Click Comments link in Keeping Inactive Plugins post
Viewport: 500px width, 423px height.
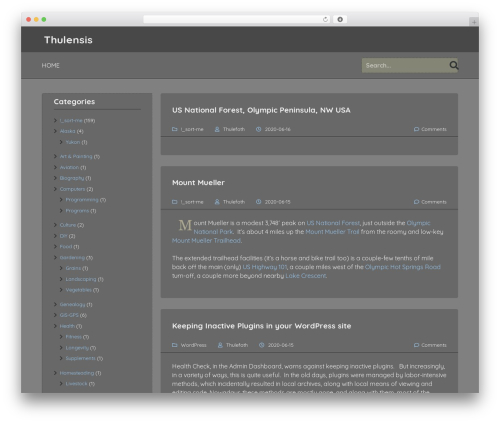[434, 345]
